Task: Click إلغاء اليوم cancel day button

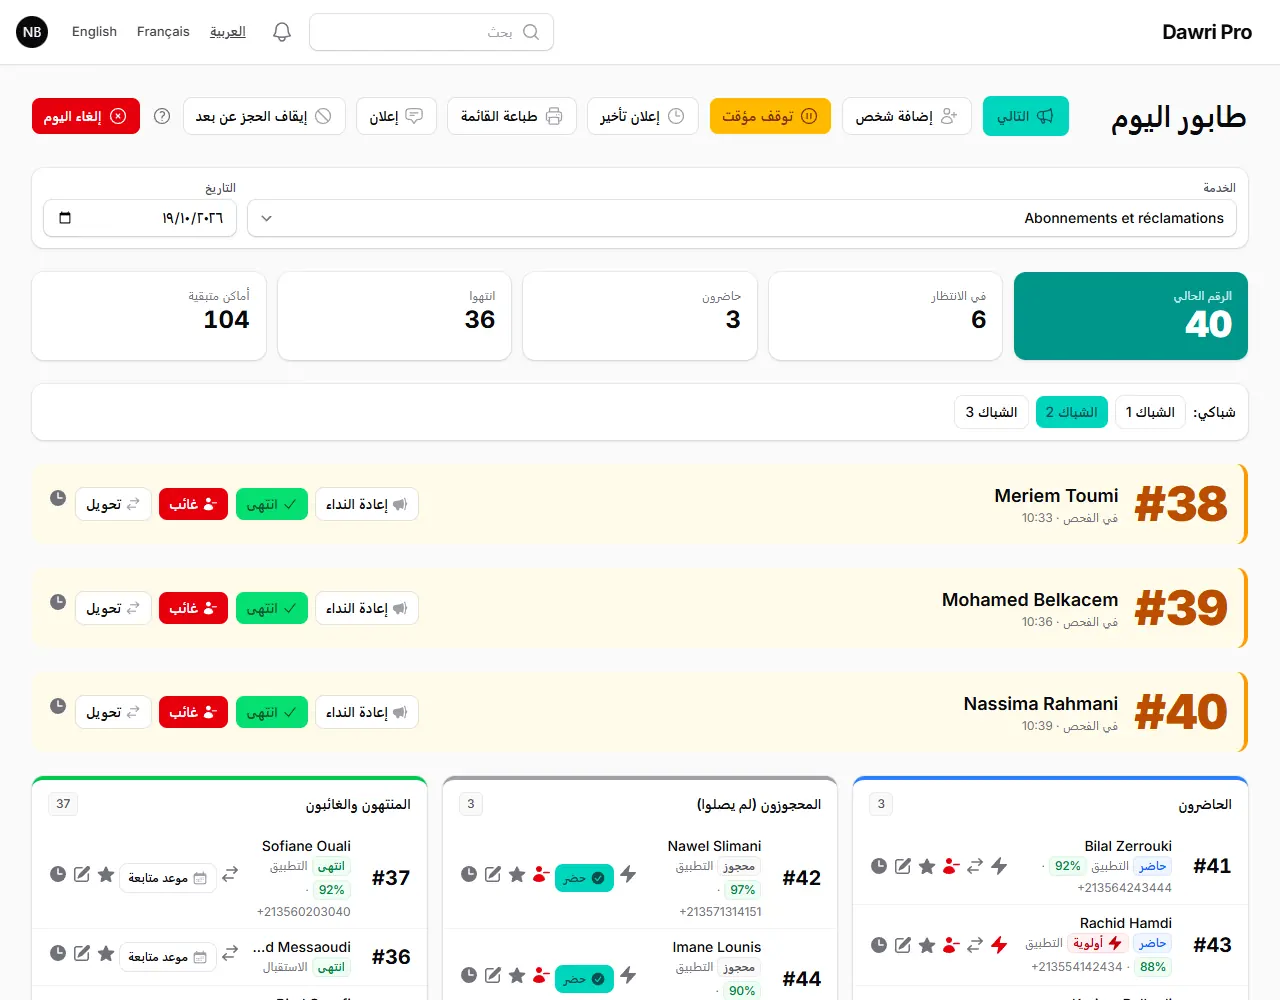Action: point(86,116)
